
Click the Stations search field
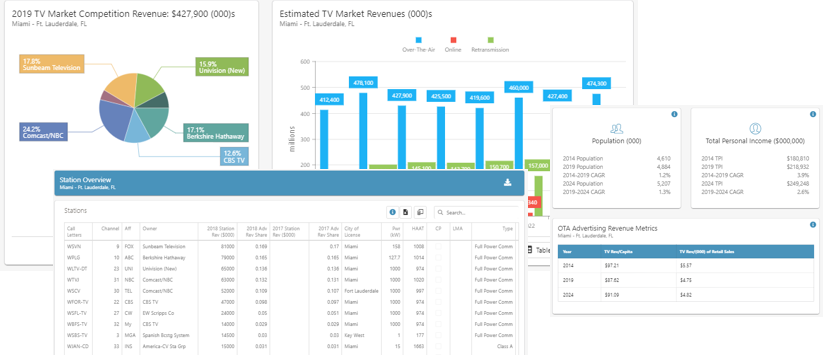click(476, 213)
